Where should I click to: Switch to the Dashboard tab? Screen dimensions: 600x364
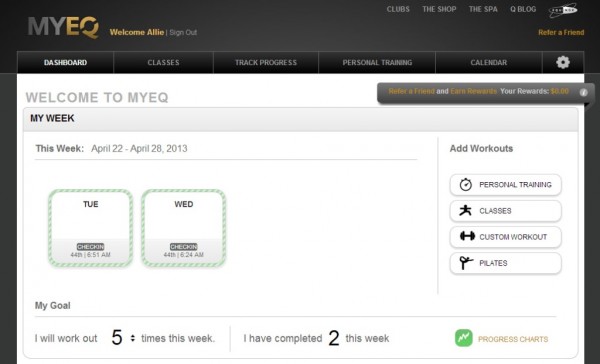[65, 62]
